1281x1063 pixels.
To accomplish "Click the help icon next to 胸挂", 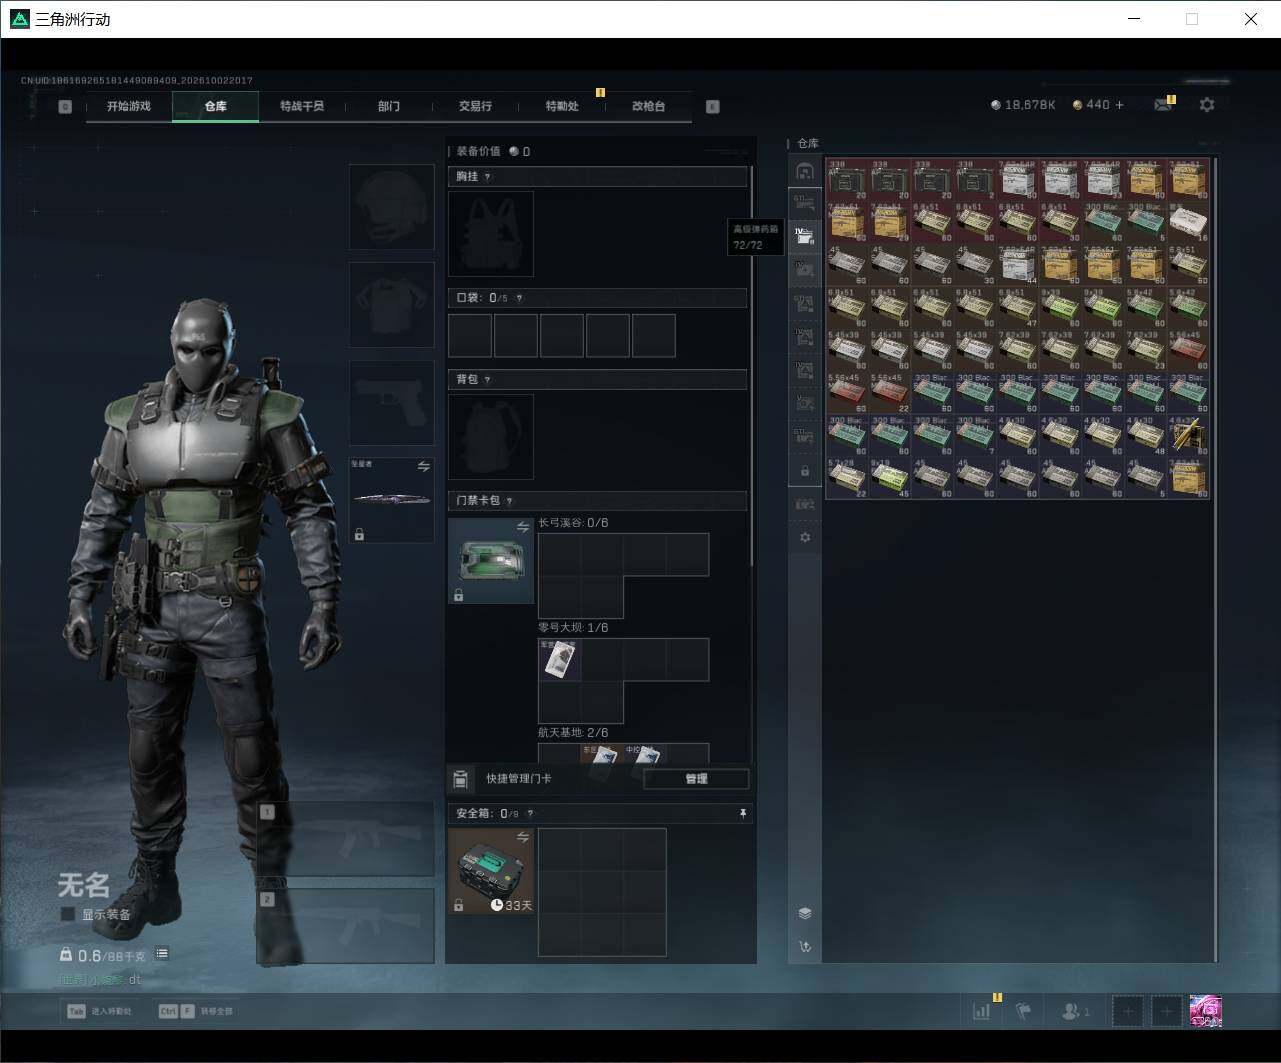I will coord(487,177).
